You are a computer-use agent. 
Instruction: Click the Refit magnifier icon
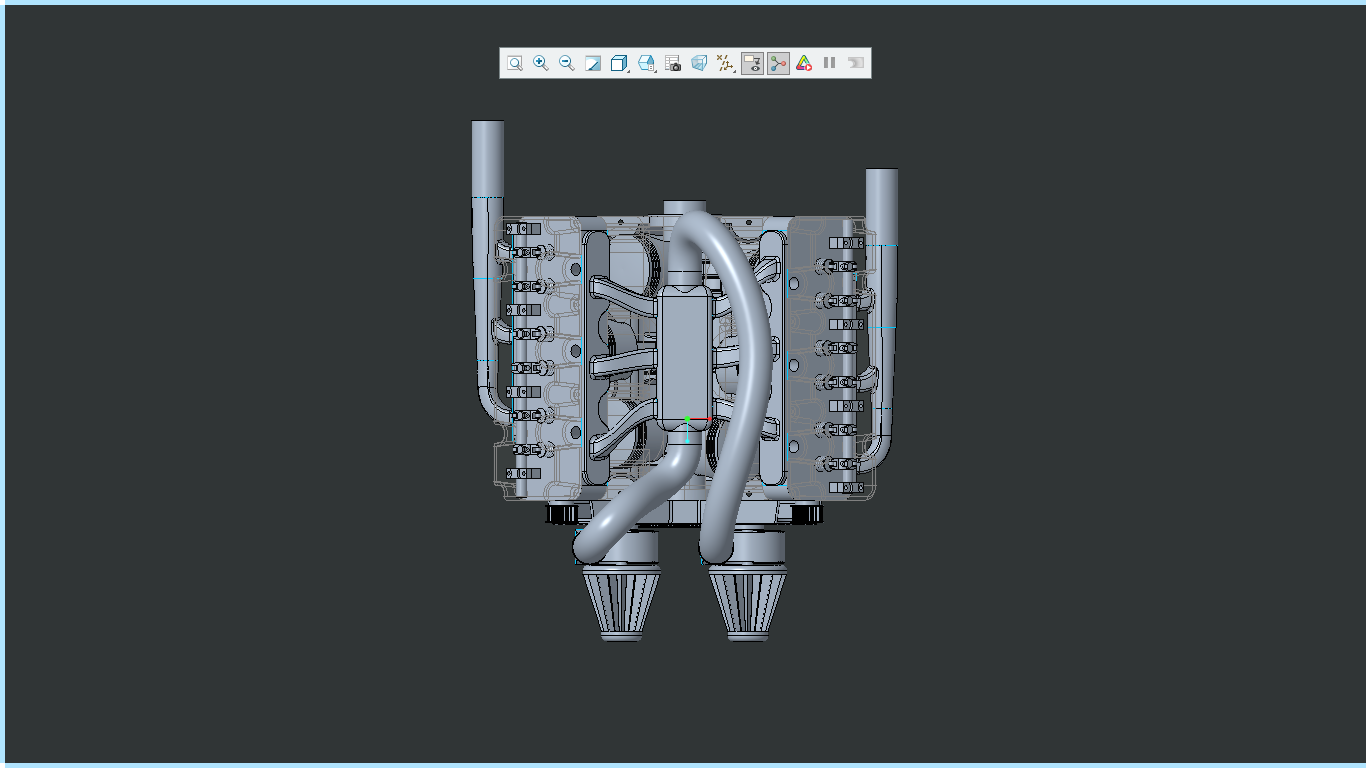coord(514,63)
